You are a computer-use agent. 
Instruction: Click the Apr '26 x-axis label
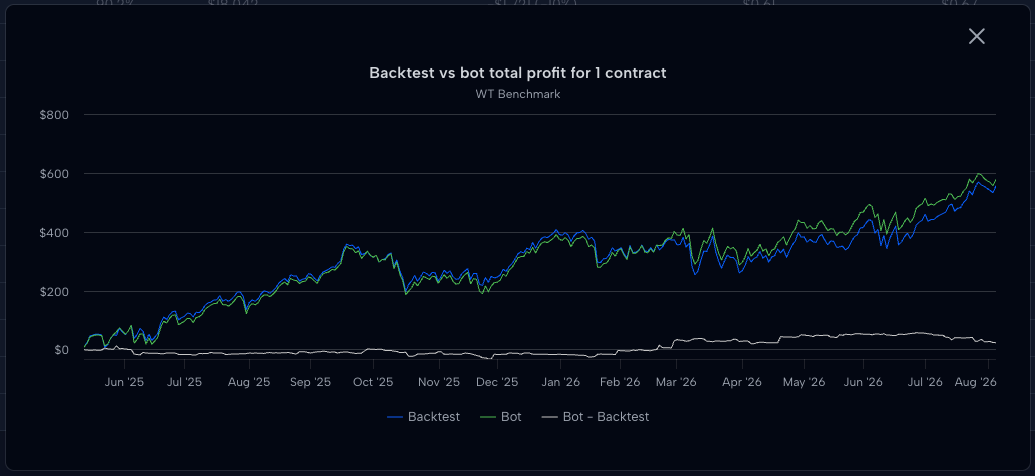742,382
